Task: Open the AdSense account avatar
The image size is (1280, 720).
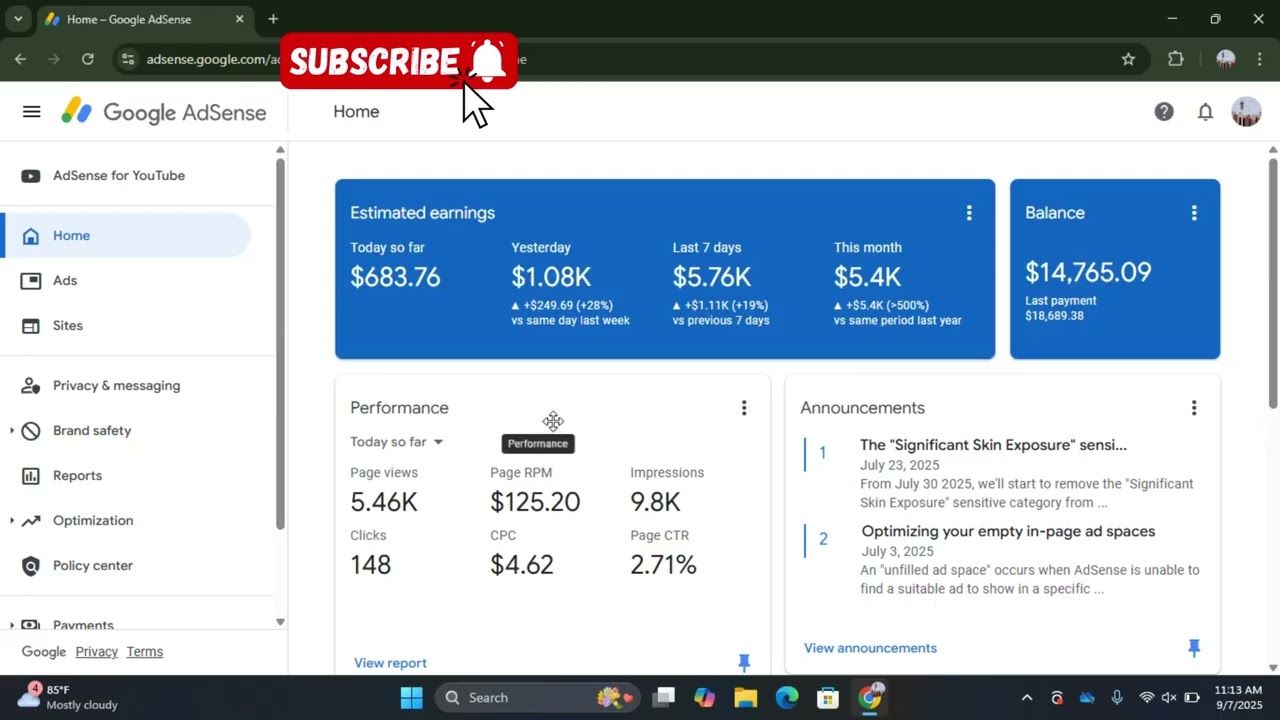Action: [x=1246, y=112]
